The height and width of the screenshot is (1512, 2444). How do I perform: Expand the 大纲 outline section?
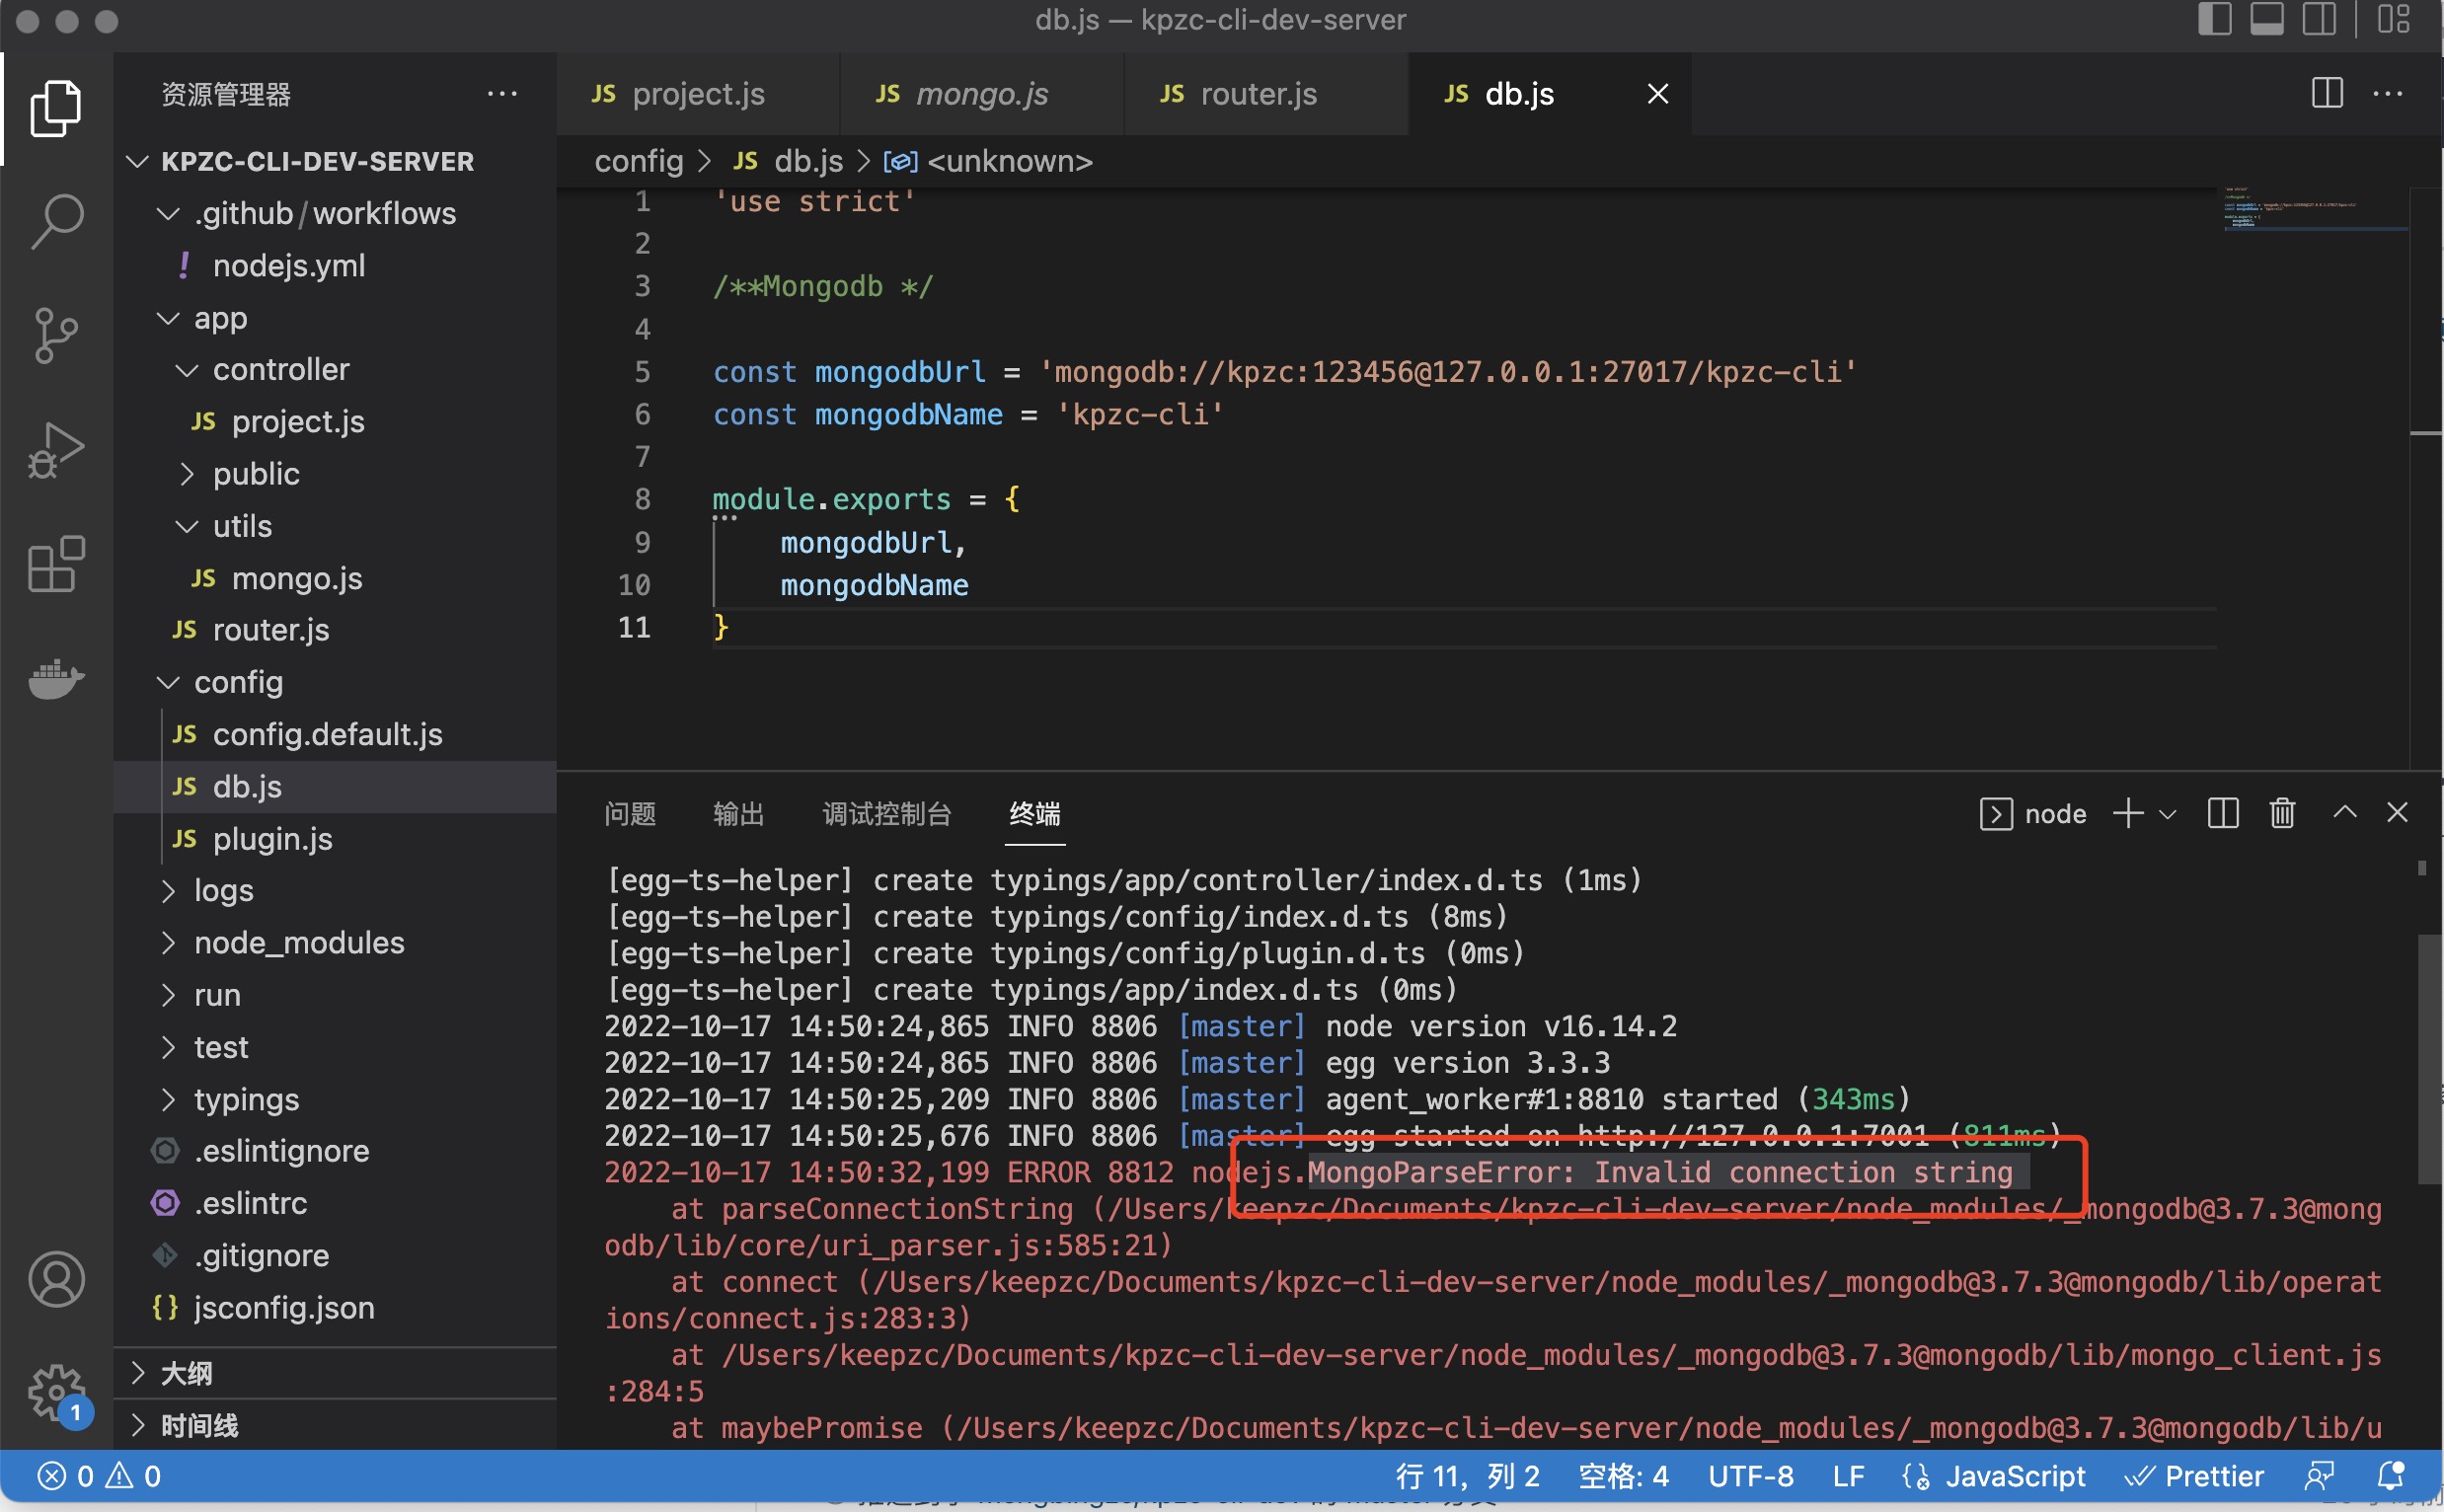point(335,1373)
